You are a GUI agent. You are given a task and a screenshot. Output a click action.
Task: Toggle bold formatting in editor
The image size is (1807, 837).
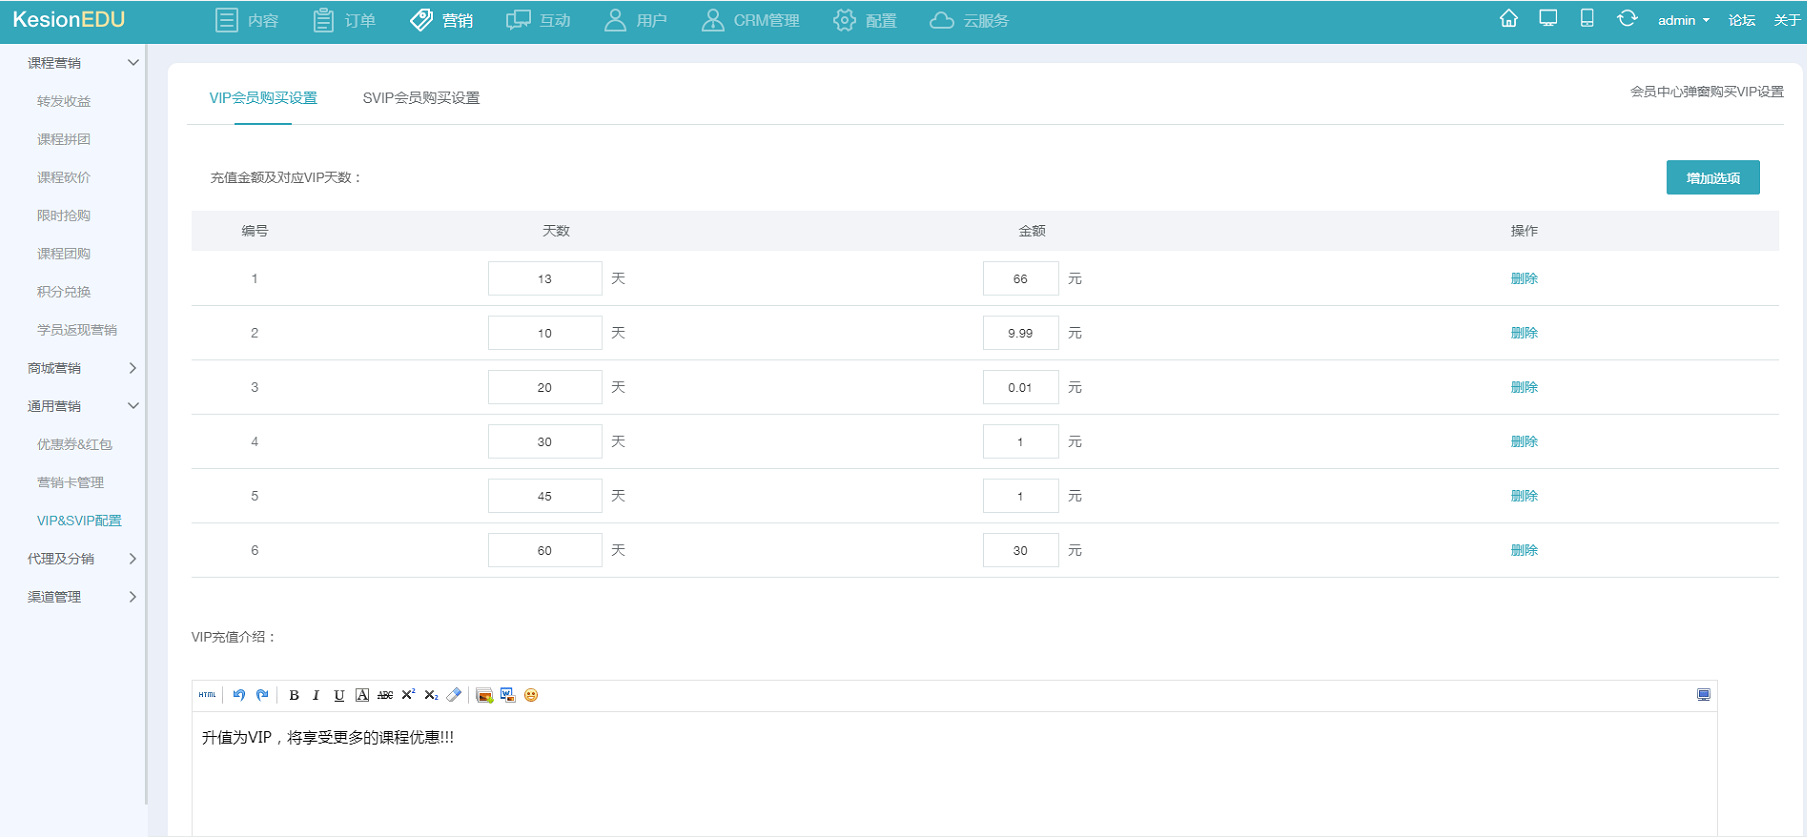pos(294,695)
